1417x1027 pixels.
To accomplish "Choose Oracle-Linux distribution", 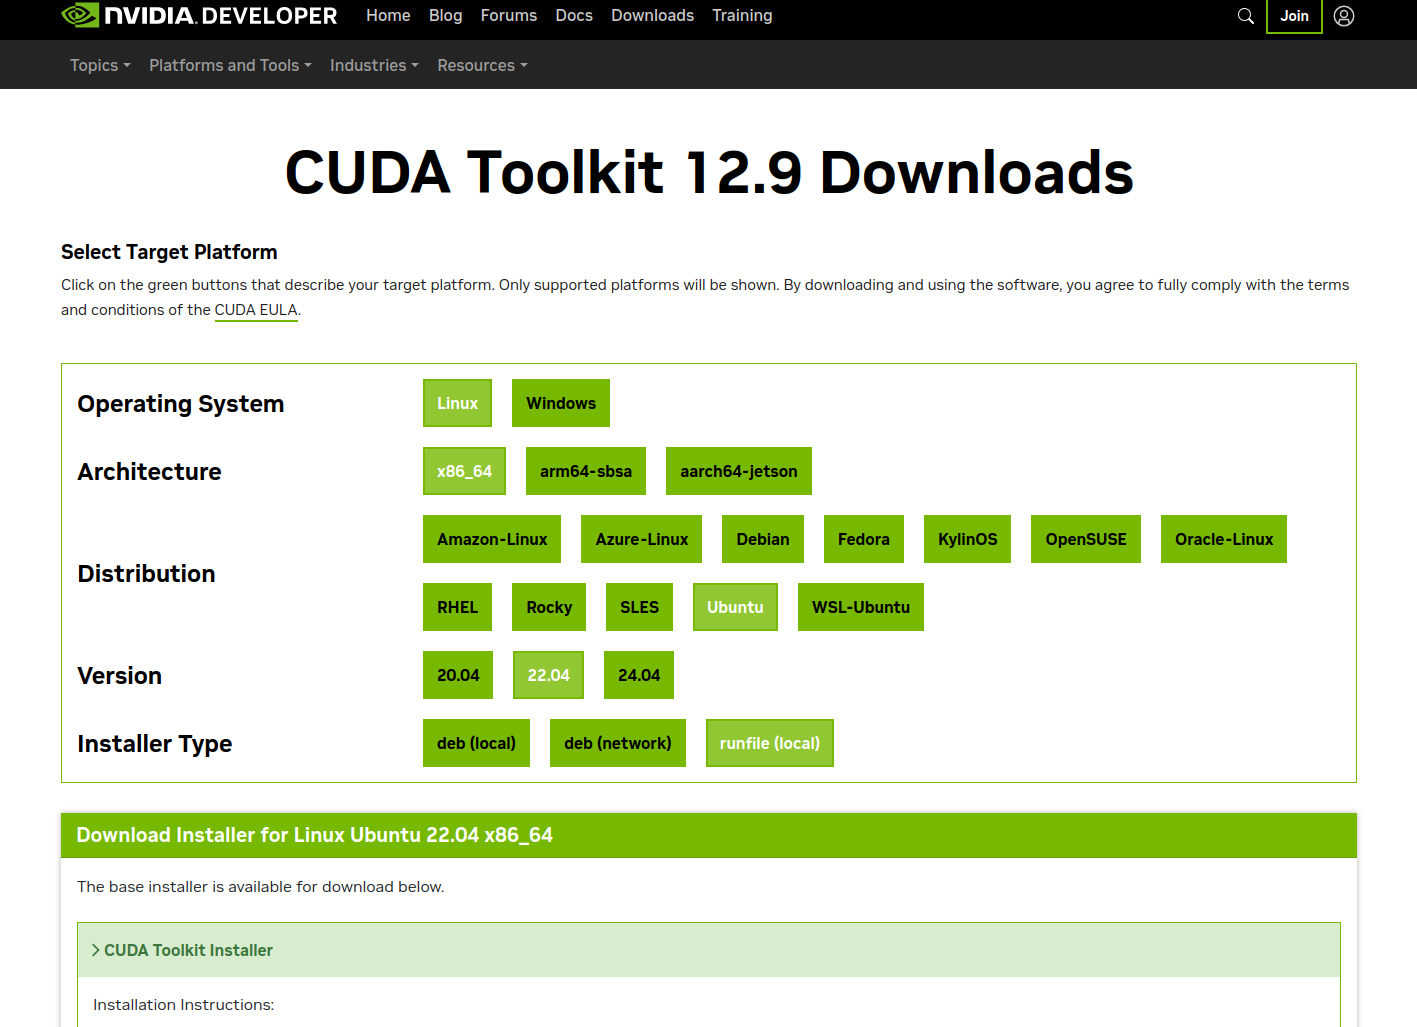I will pos(1224,539).
